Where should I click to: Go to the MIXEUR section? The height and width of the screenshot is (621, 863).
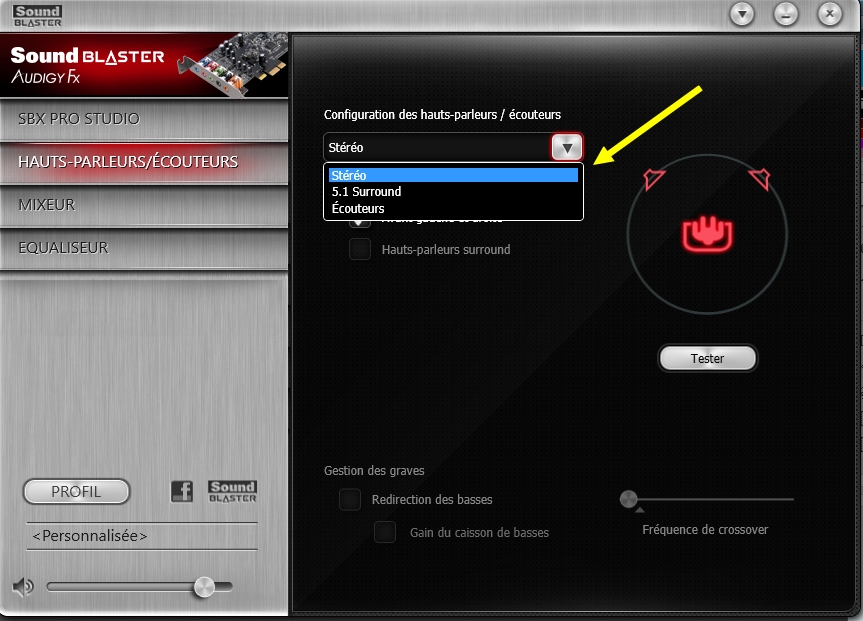[144, 205]
